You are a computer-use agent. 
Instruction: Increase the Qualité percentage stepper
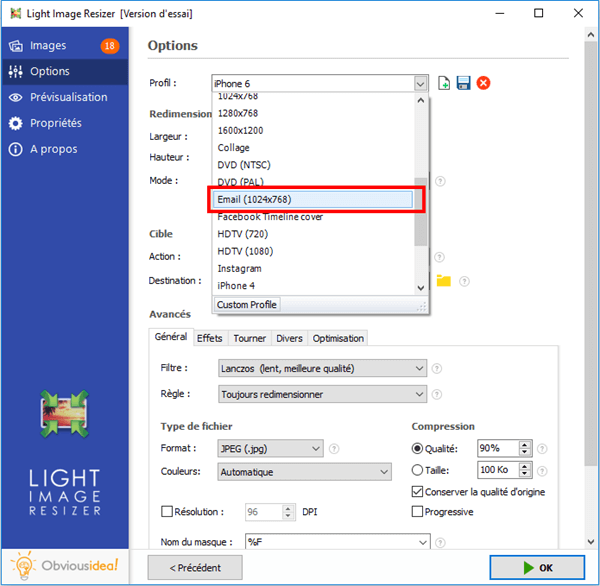click(x=524, y=444)
